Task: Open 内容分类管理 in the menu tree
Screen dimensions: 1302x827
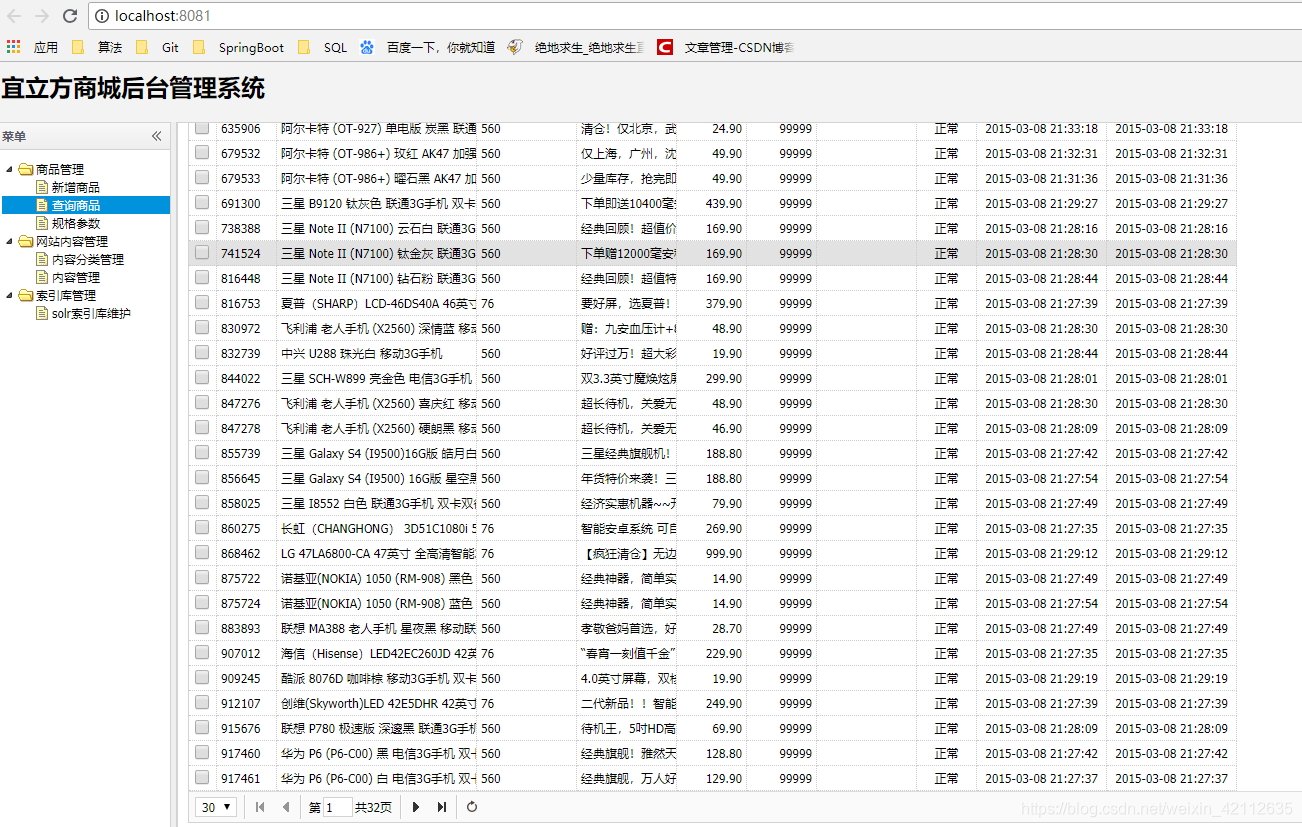Action: 88,259
